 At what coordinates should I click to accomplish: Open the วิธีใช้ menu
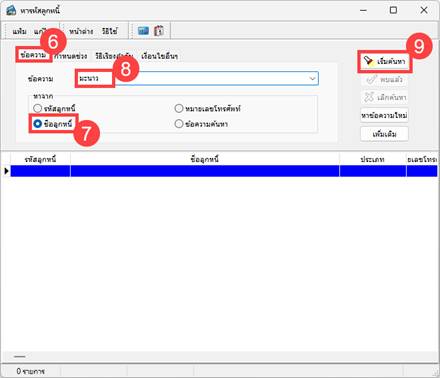[x=110, y=31]
